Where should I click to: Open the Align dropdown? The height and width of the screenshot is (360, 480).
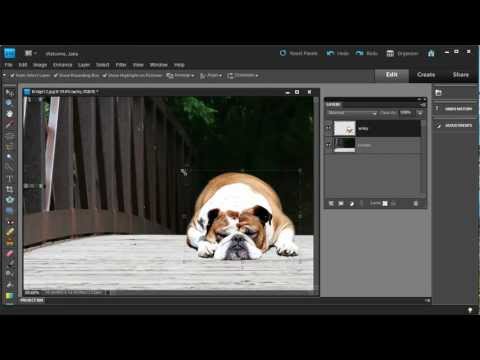(x=211, y=76)
